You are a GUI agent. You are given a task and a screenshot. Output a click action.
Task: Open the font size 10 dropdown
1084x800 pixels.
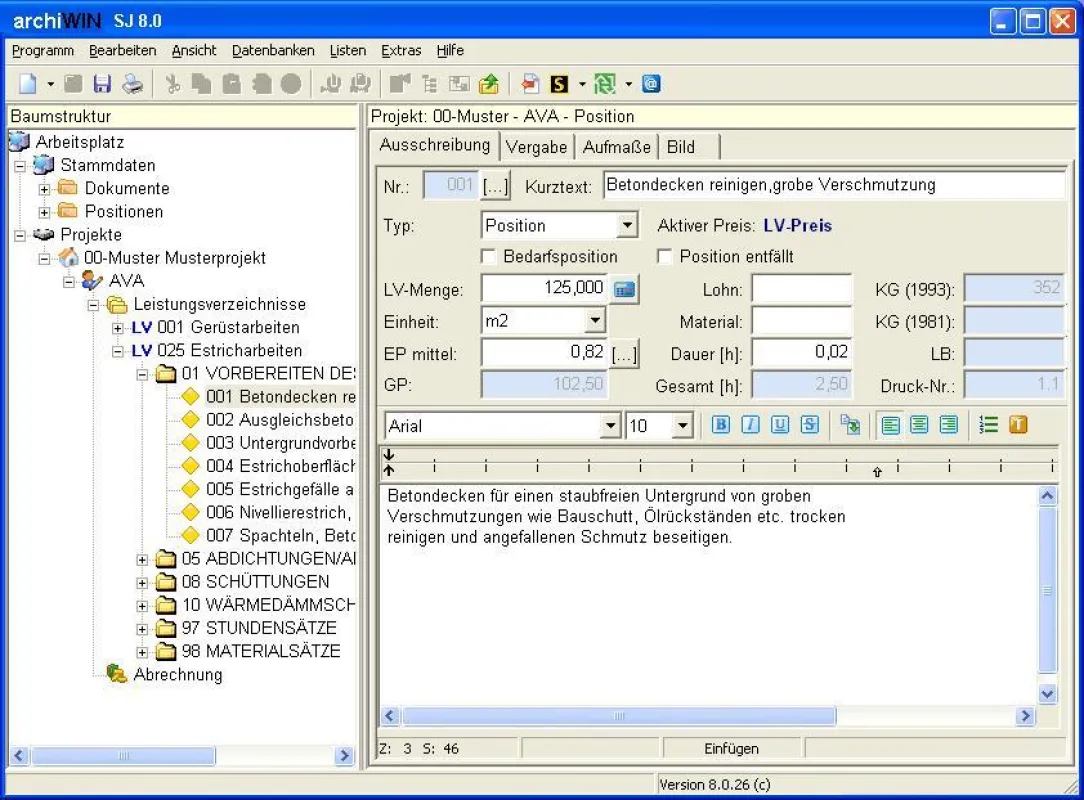[683, 426]
